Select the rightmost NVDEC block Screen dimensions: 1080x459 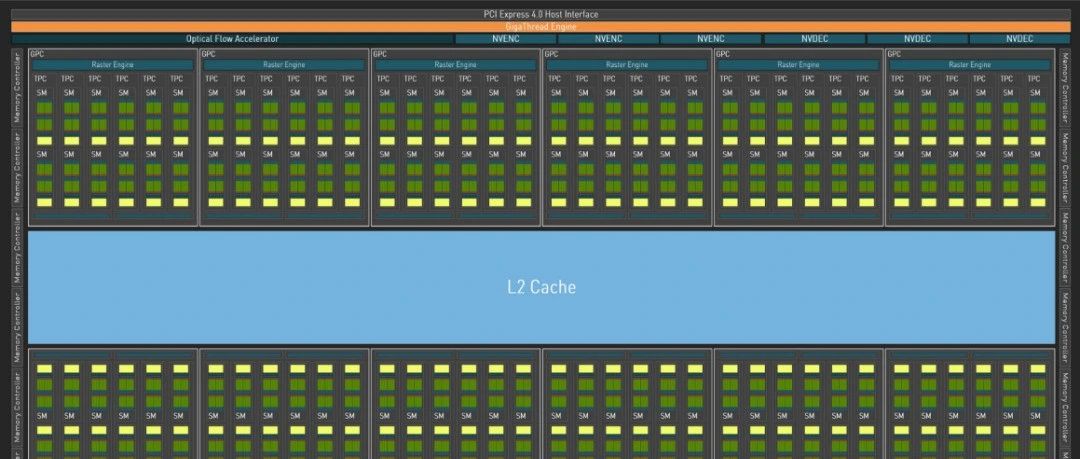1019,39
